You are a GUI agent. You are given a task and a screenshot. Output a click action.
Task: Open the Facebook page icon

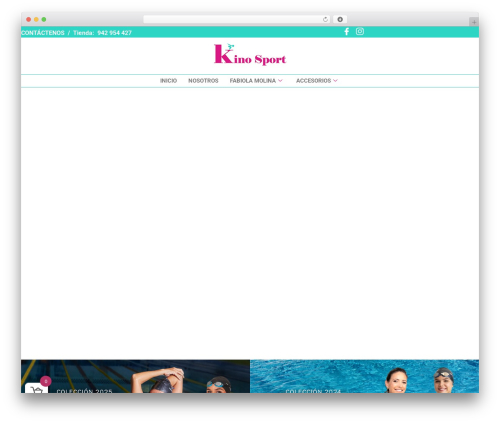pos(347,32)
